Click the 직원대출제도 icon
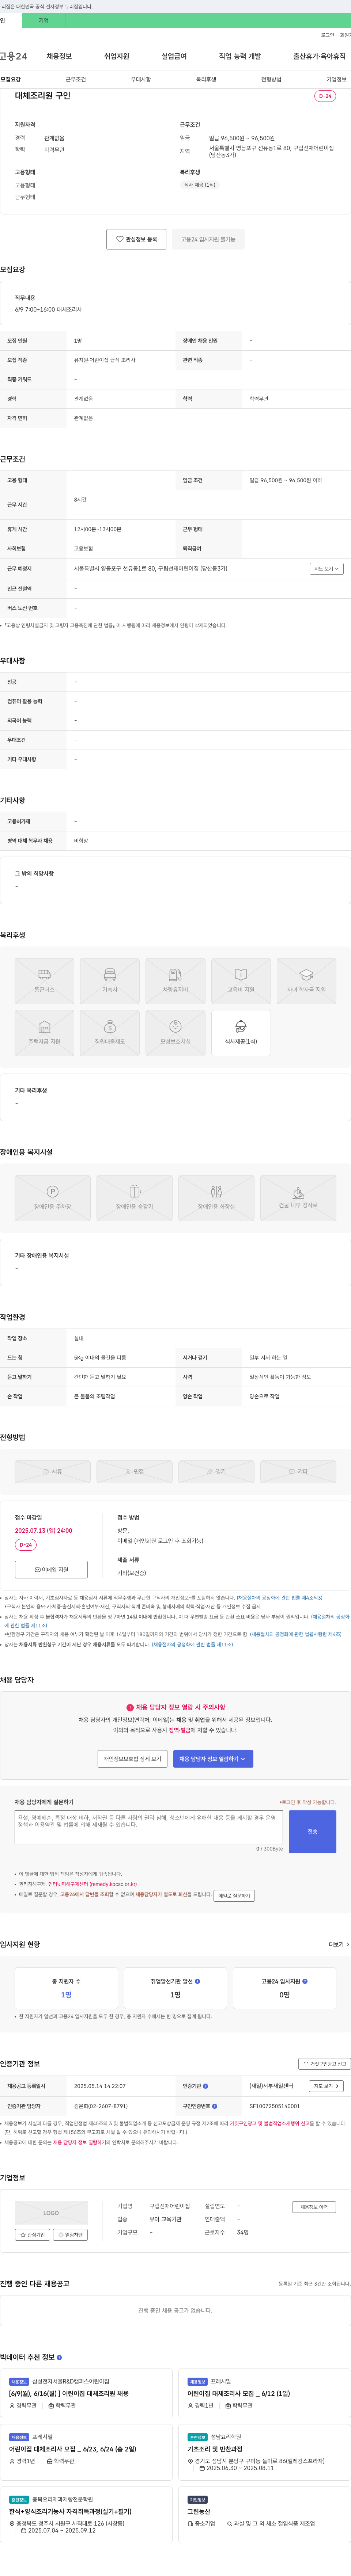Screen dimensions: 351x2576 point(110,1033)
